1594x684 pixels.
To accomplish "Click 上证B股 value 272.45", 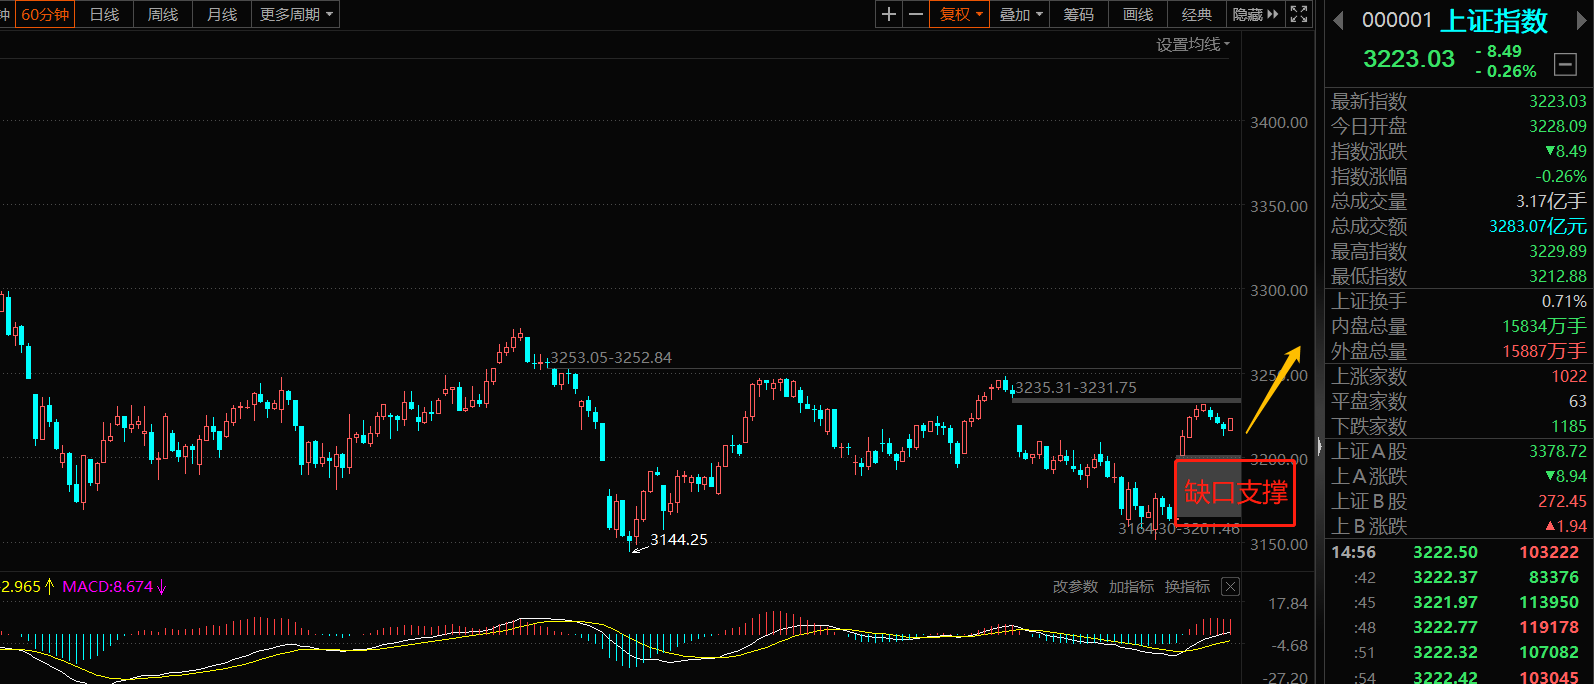I will coord(1562,501).
